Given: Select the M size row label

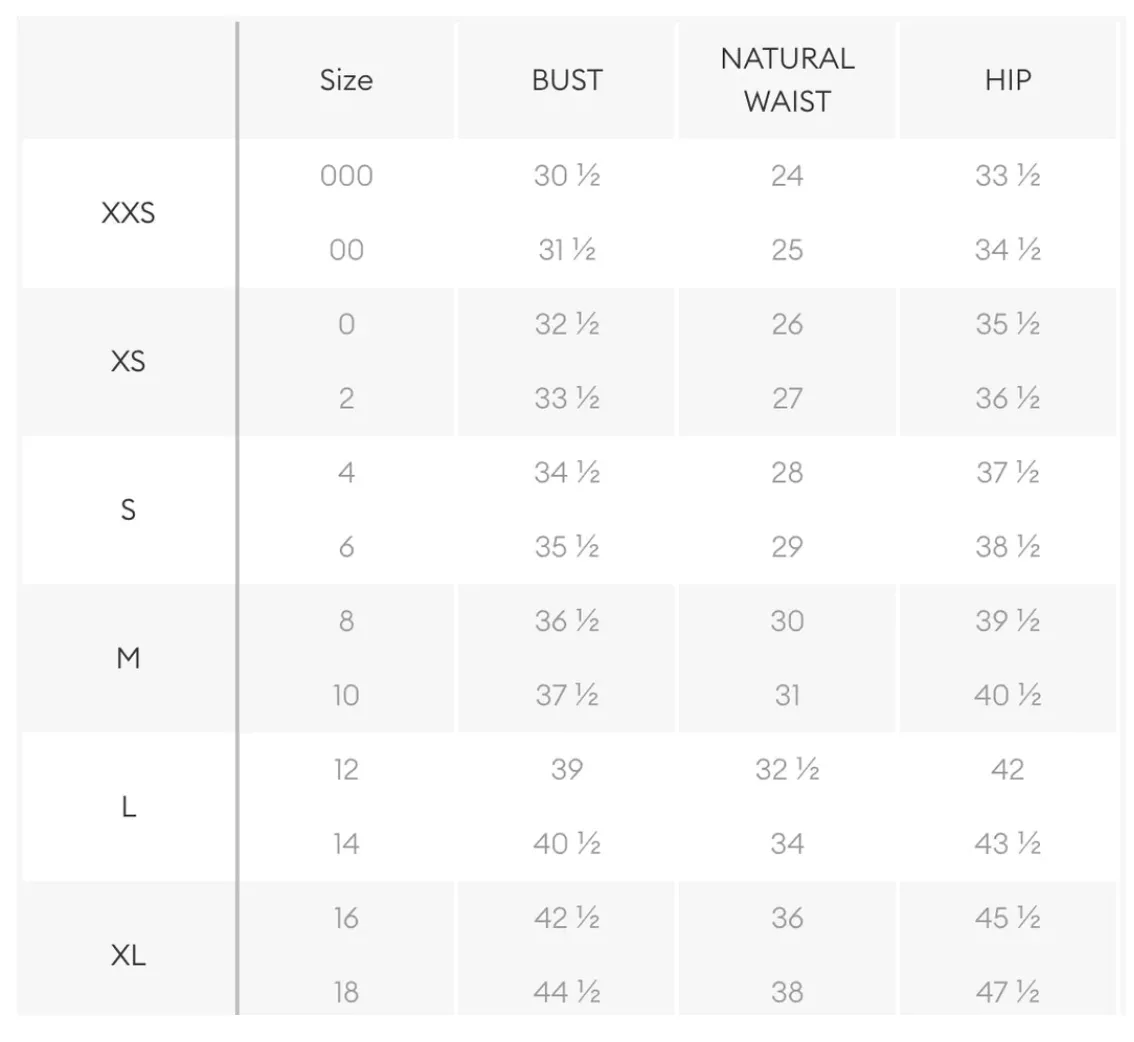Looking at the screenshot, I should pos(128,658).
